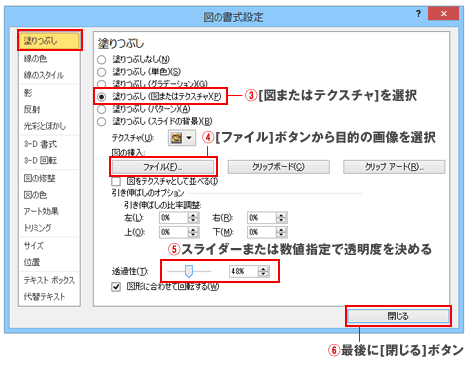This screenshot has height=366, width=468.
Task: Choose 塗りつぶし (パターン)(A) option
Action: click(x=101, y=109)
